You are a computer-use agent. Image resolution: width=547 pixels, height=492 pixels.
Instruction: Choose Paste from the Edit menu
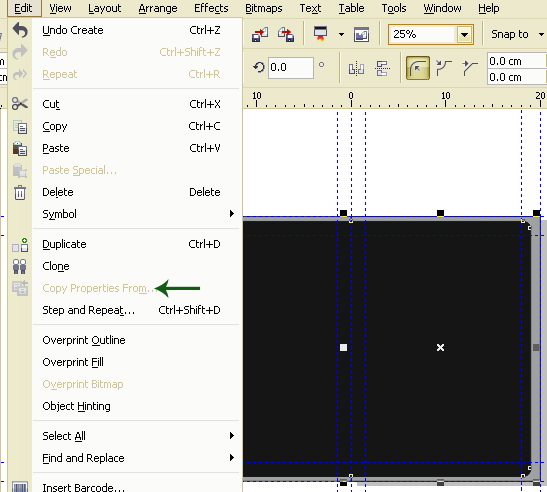click(x=136, y=148)
